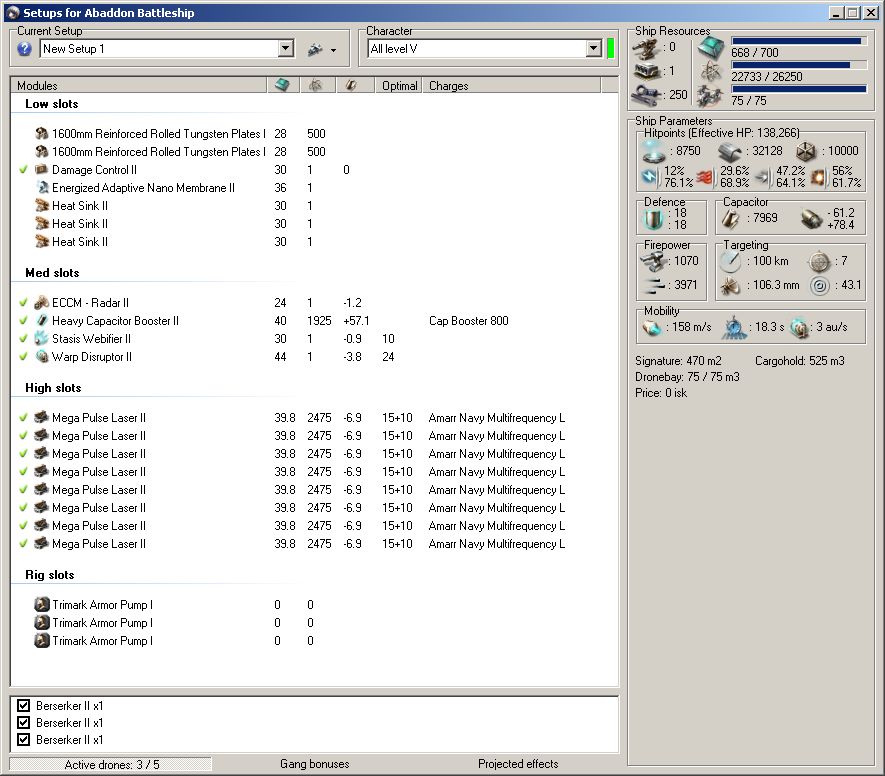The height and width of the screenshot is (776, 885).
Task: Click the Optimal column header
Action: click(399, 86)
